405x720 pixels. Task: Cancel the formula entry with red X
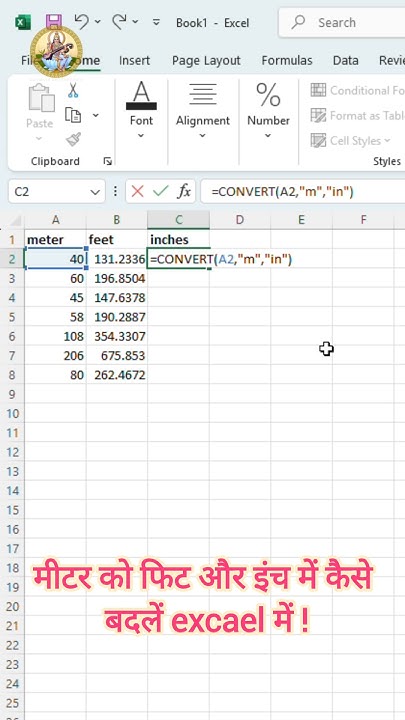click(137, 191)
